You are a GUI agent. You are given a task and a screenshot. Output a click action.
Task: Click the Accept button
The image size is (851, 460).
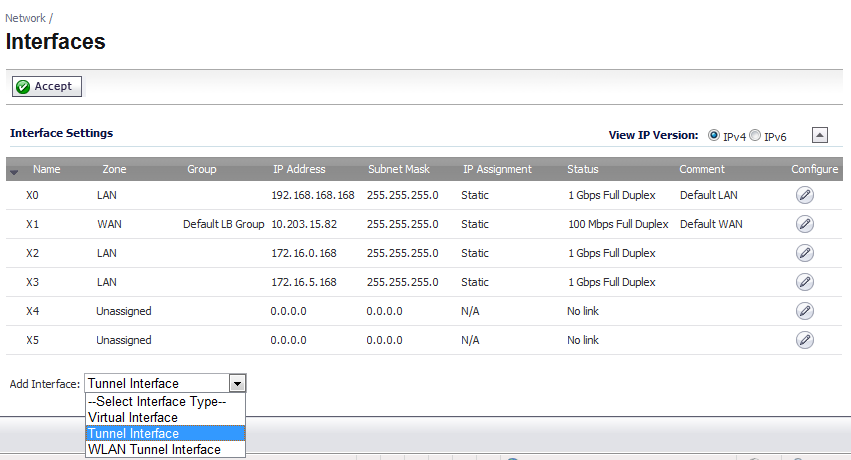tap(47, 86)
